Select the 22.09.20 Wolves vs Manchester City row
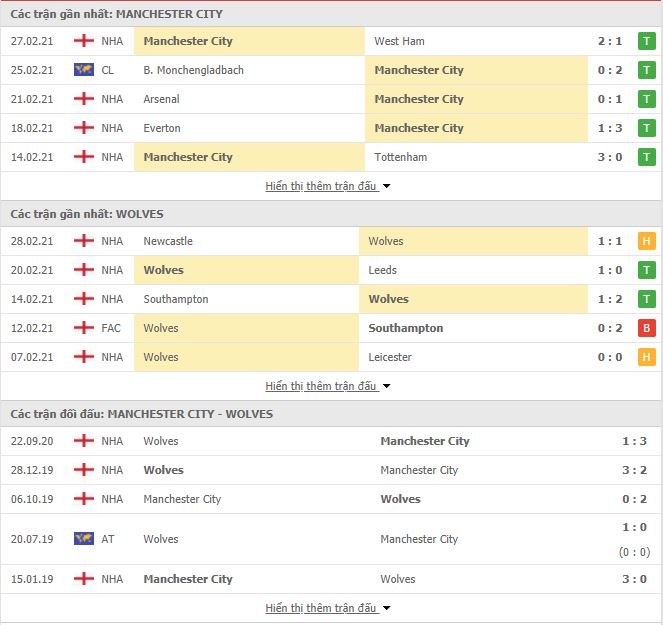Viewport: 663px width, 625px height. [x=332, y=441]
